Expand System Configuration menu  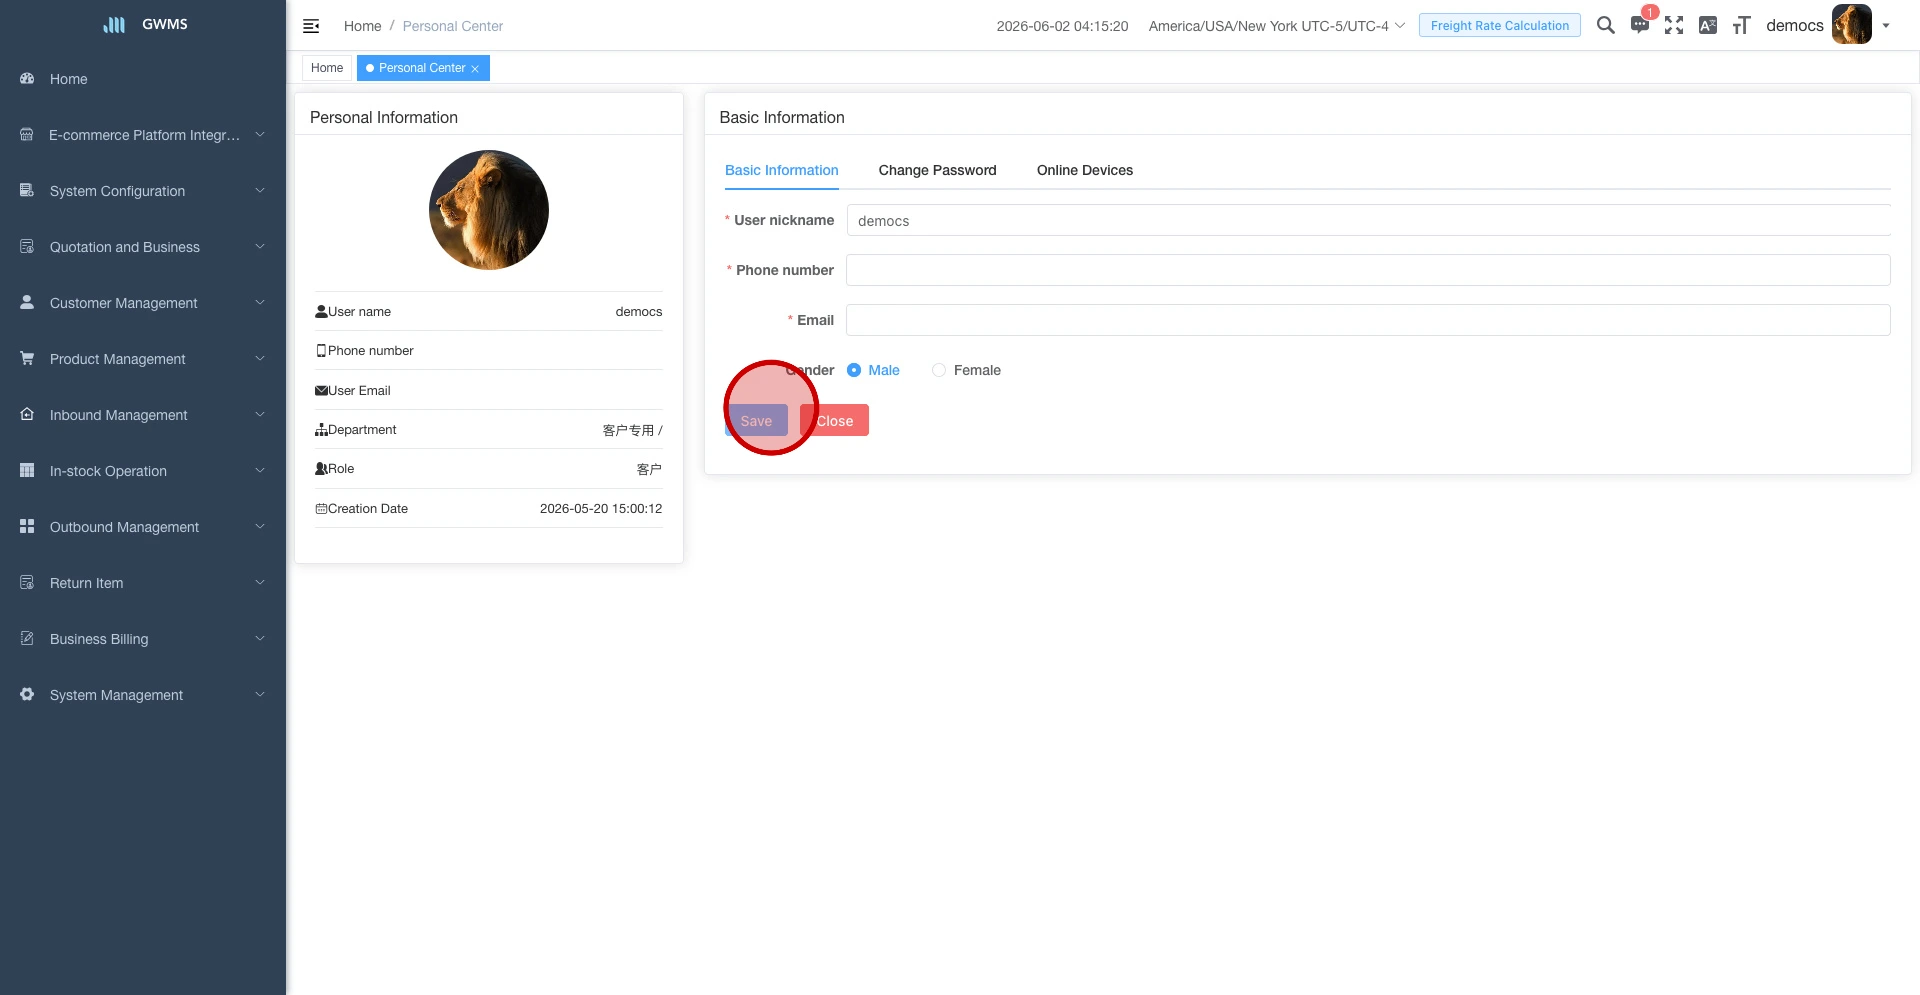point(260,190)
